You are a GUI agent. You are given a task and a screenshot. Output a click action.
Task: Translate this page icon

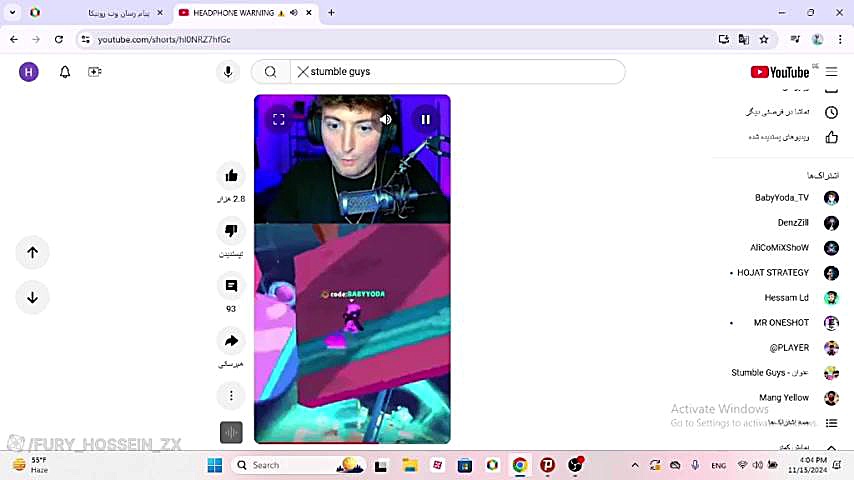743,39
